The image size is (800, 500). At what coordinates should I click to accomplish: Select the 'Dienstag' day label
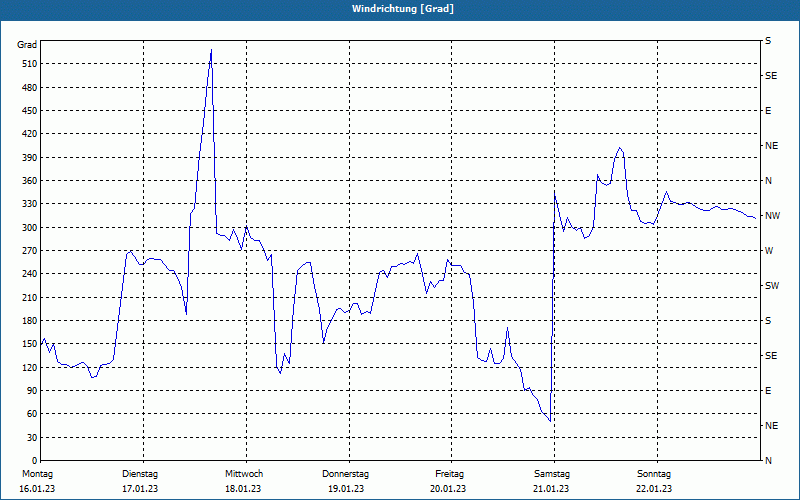pos(140,474)
